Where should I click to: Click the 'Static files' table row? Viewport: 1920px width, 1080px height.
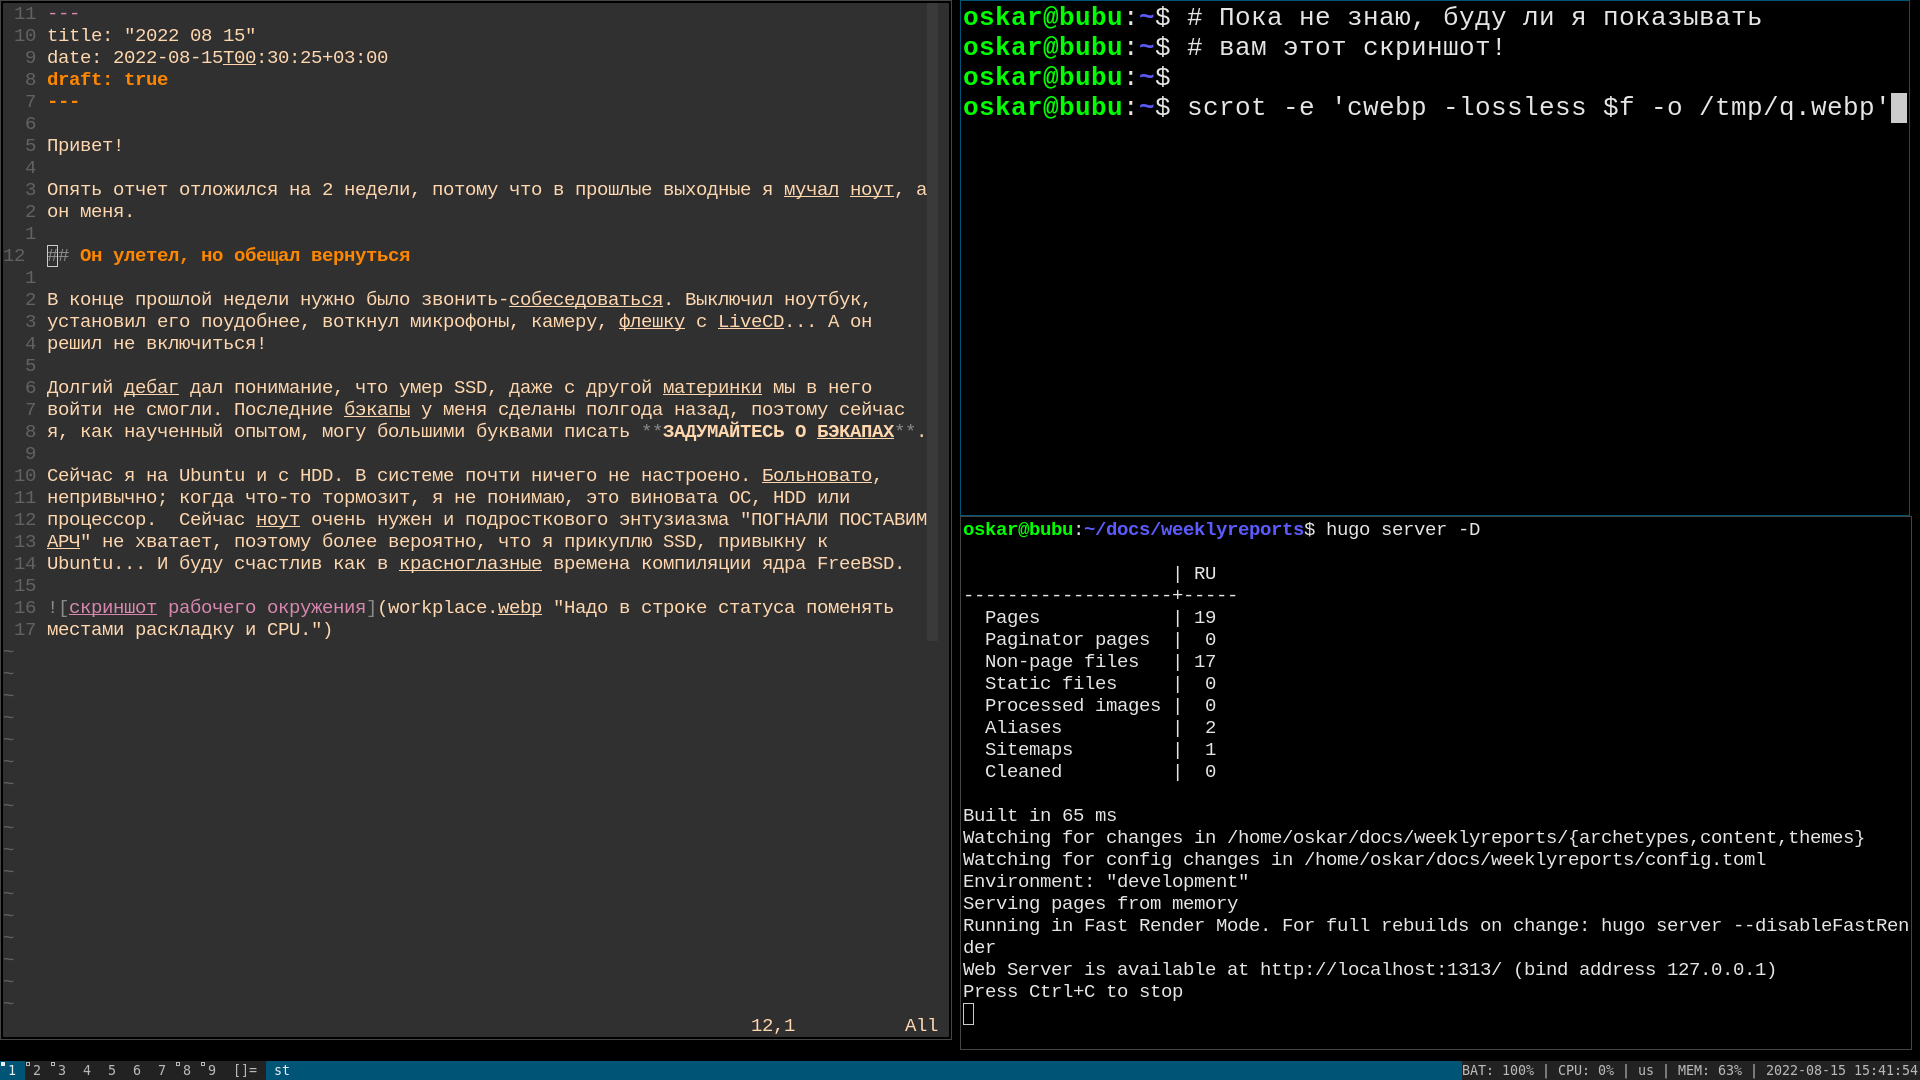[x=1100, y=684]
